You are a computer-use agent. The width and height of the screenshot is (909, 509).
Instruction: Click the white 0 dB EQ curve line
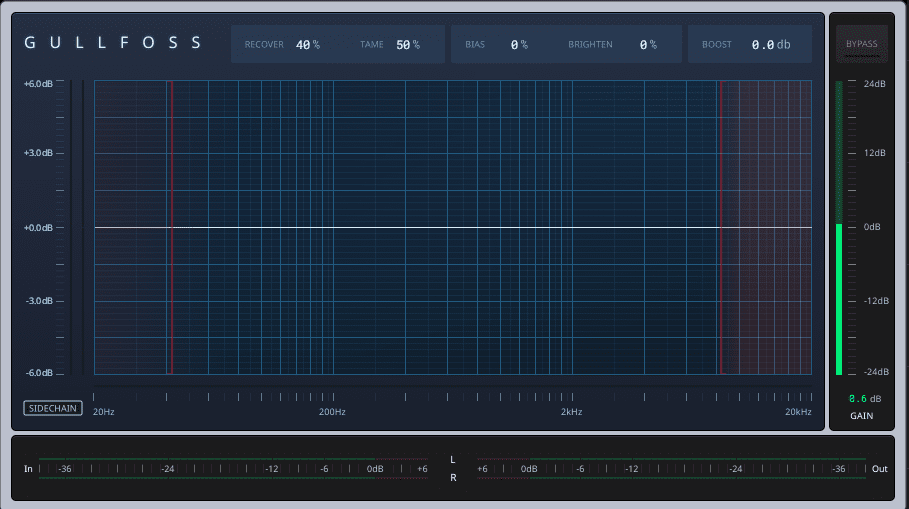pyautogui.click(x=453, y=227)
